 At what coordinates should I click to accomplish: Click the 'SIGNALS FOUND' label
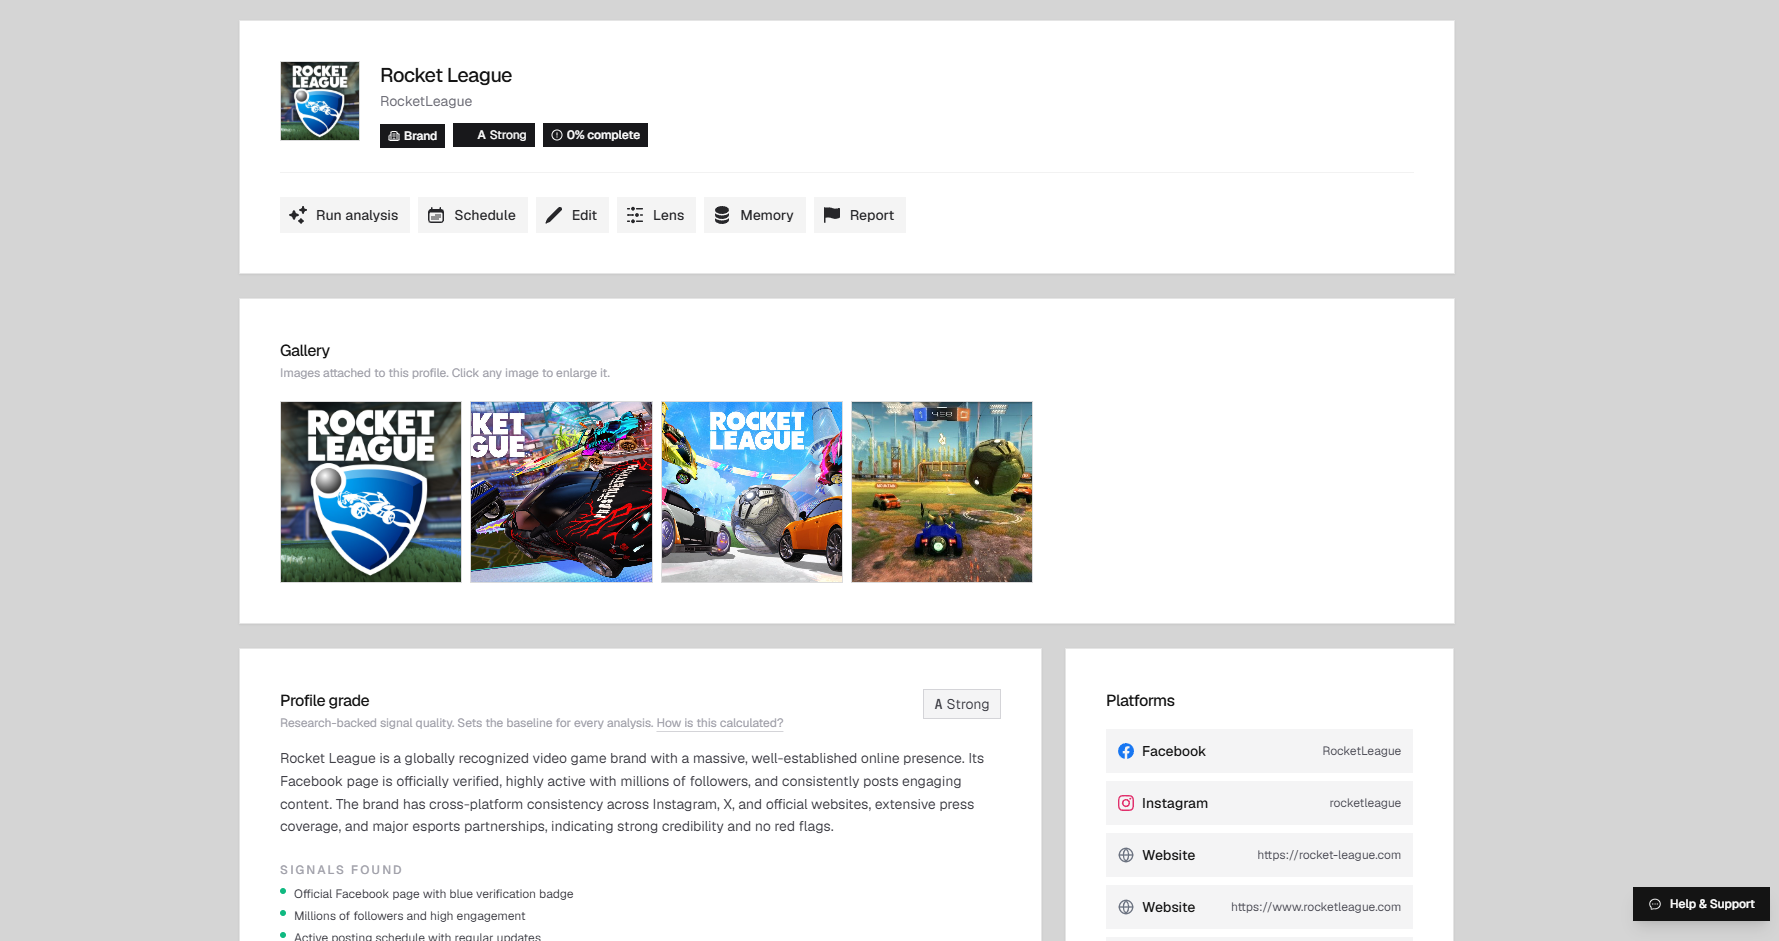pyautogui.click(x=341, y=870)
